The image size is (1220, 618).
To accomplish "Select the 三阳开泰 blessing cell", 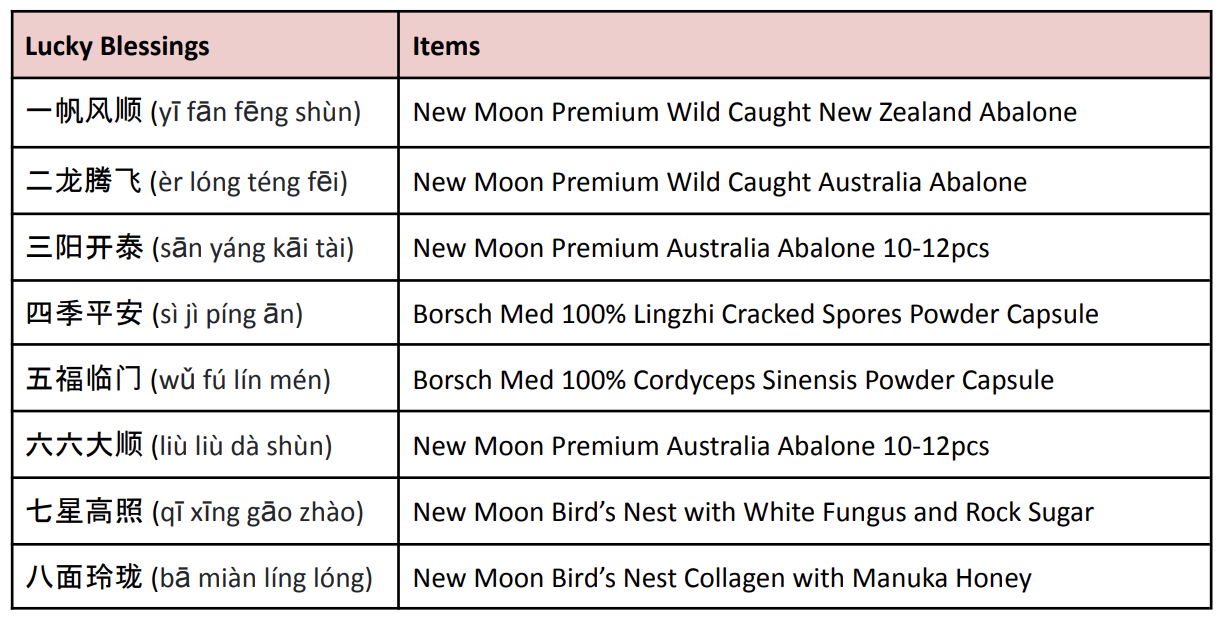I will pos(205,247).
